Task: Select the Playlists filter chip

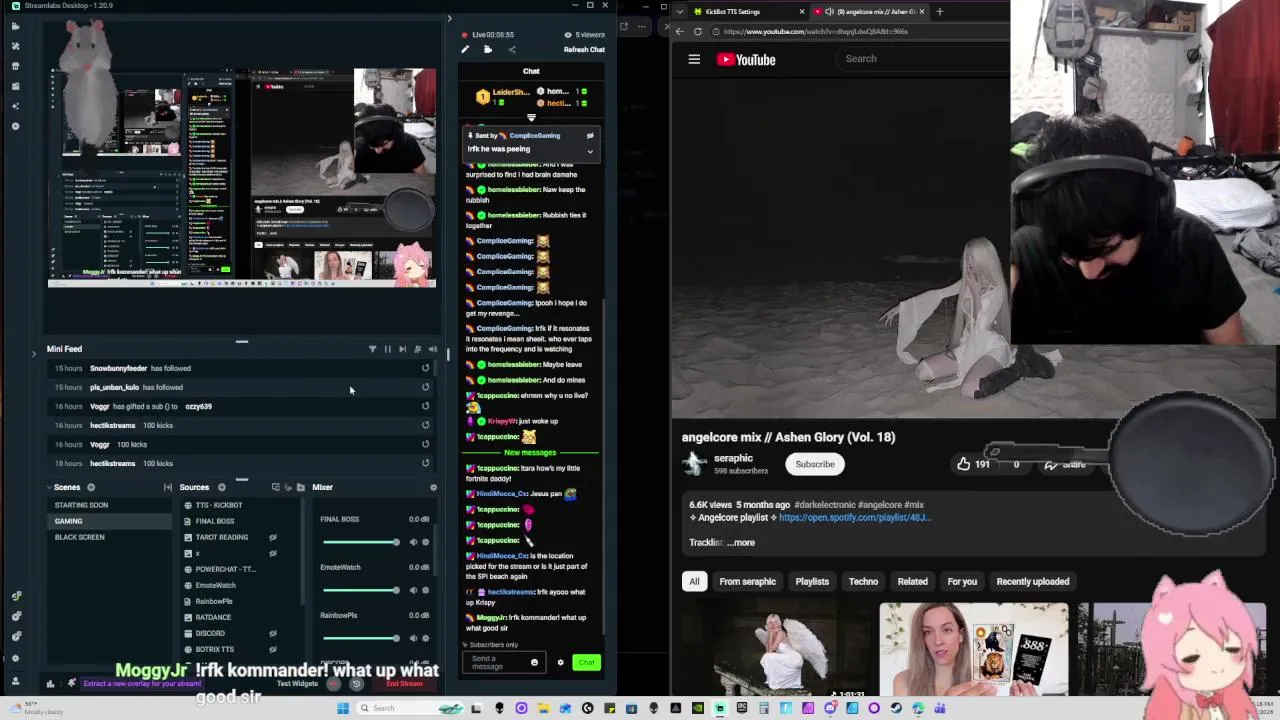Action: pyautogui.click(x=812, y=581)
